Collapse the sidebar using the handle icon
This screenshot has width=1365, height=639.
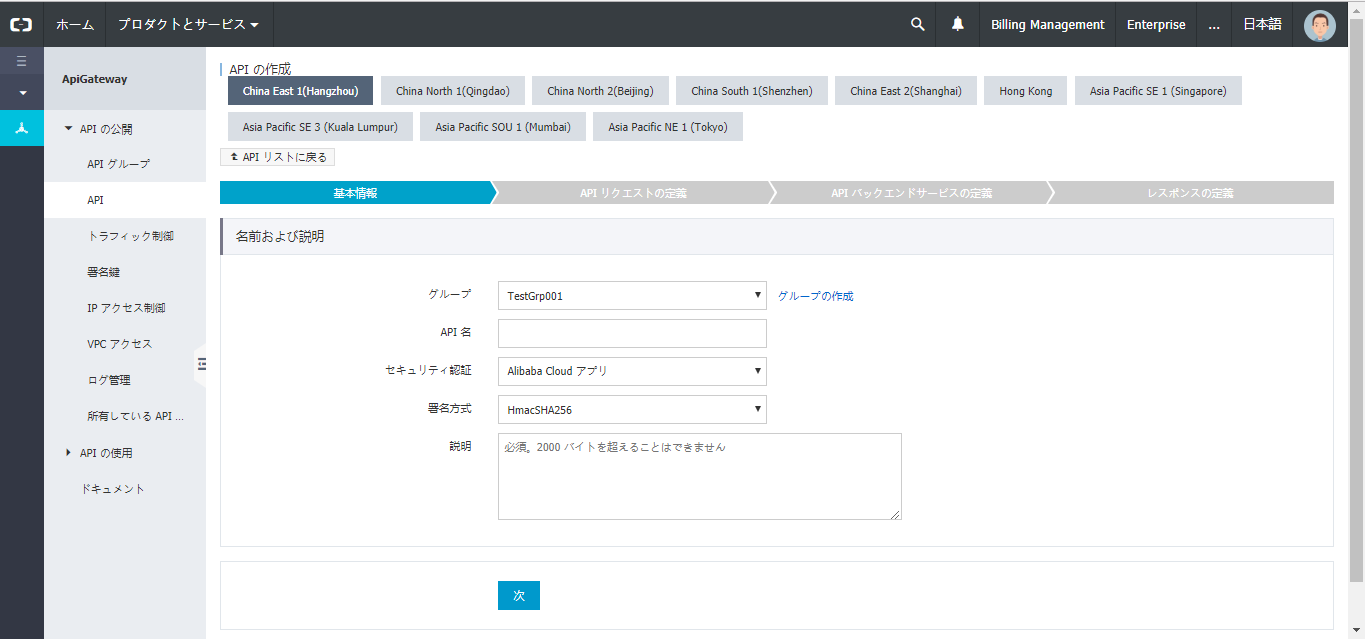201,364
